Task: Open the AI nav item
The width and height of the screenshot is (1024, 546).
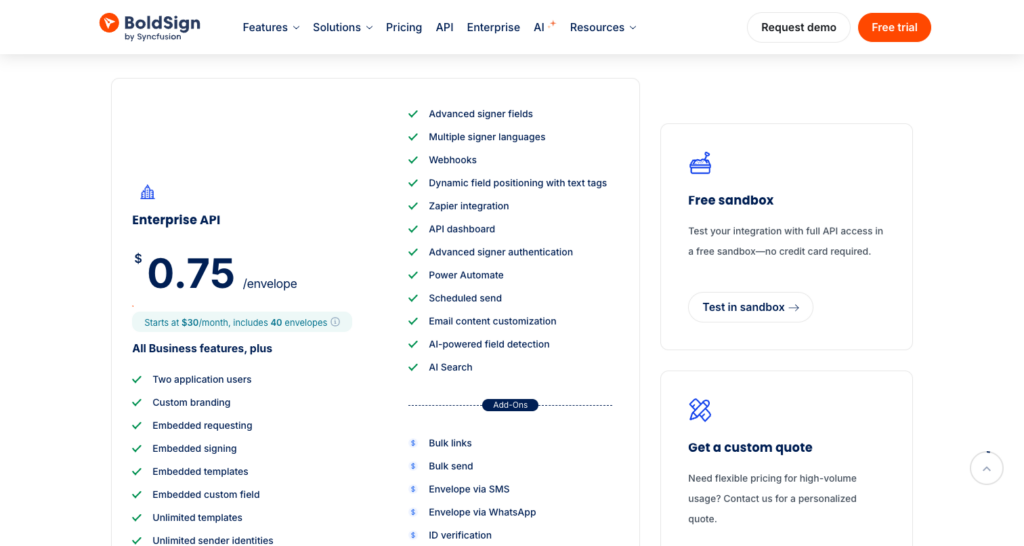Action: pos(539,27)
